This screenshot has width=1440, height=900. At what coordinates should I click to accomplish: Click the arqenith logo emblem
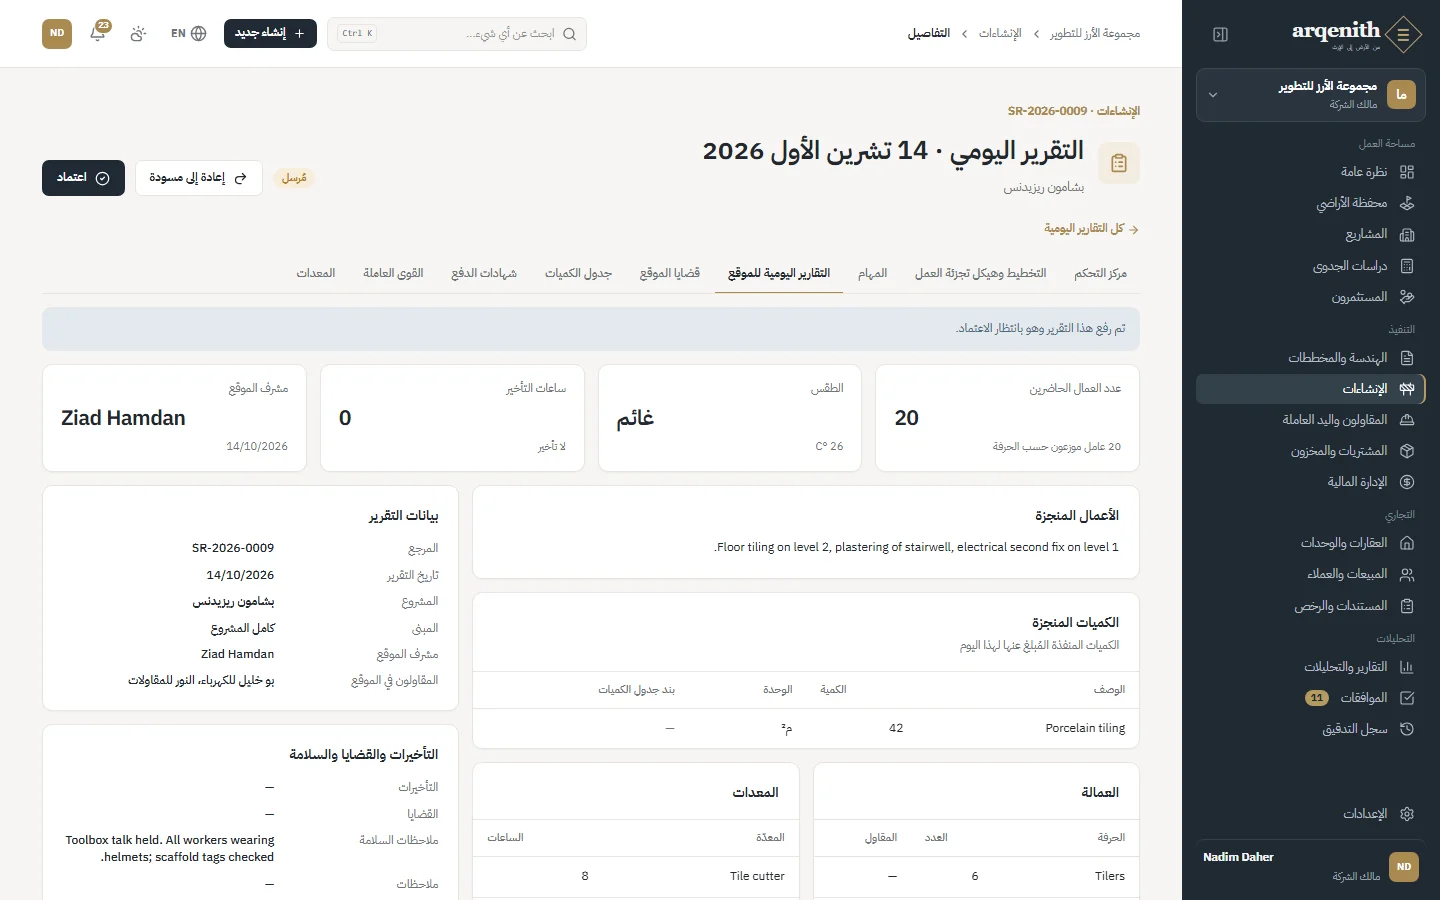(1404, 34)
